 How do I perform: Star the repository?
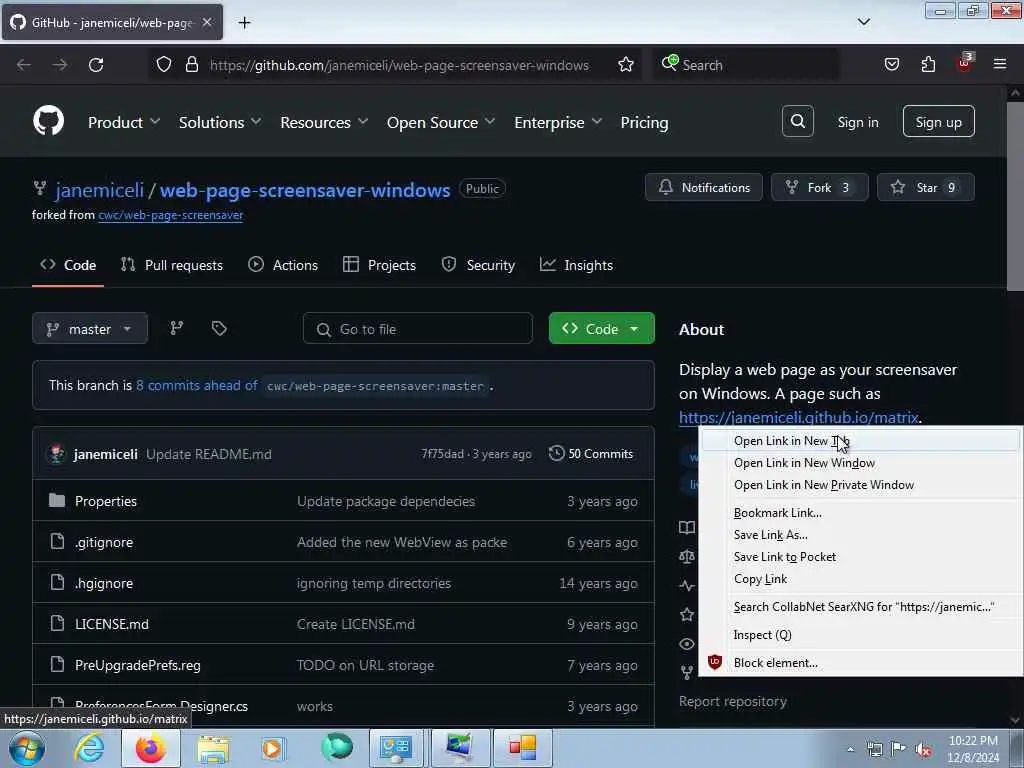(925, 187)
